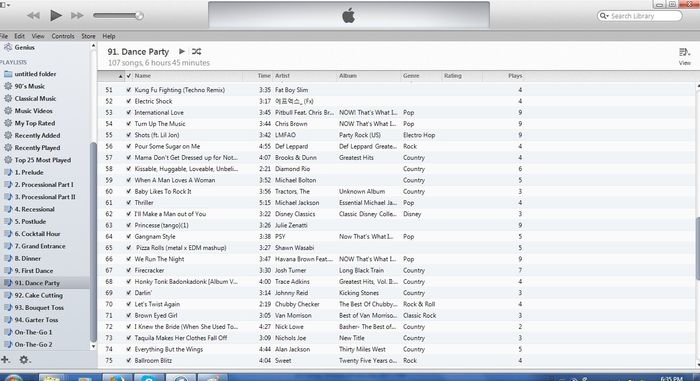Uncheck the Electric Shock song checkbox
This screenshot has height=381, width=700.
(x=129, y=101)
